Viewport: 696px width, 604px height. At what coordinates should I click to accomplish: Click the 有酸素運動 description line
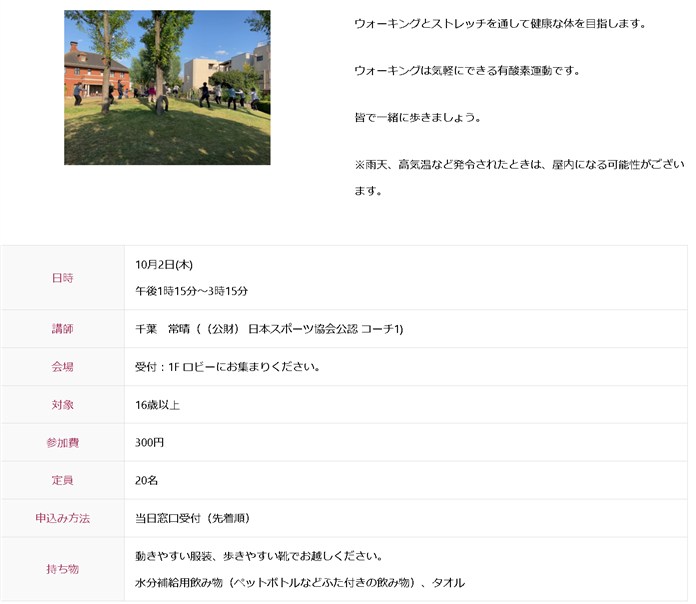point(467,70)
